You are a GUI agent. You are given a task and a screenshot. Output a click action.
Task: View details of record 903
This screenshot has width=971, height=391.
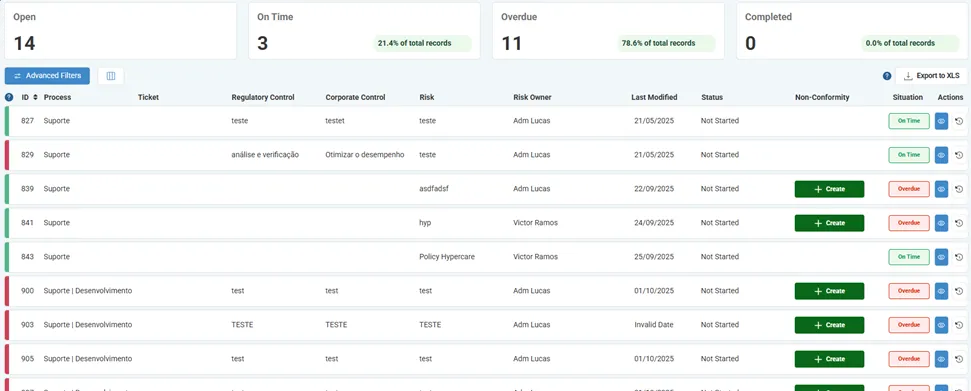point(941,325)
